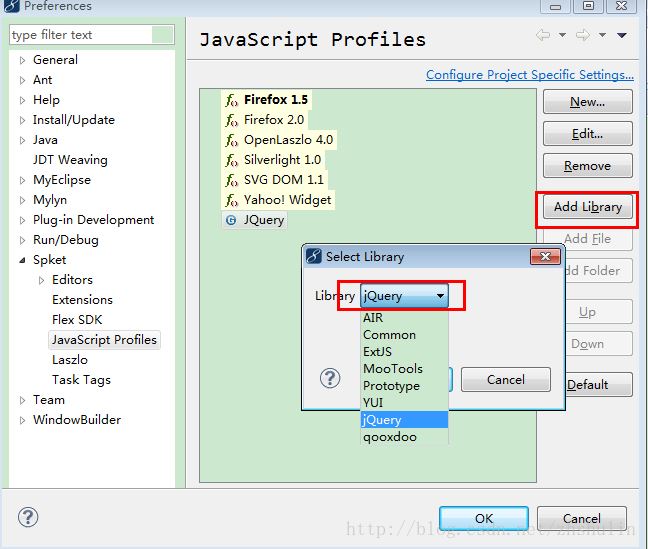Expand the General tree node

click(x=22, y=60)
